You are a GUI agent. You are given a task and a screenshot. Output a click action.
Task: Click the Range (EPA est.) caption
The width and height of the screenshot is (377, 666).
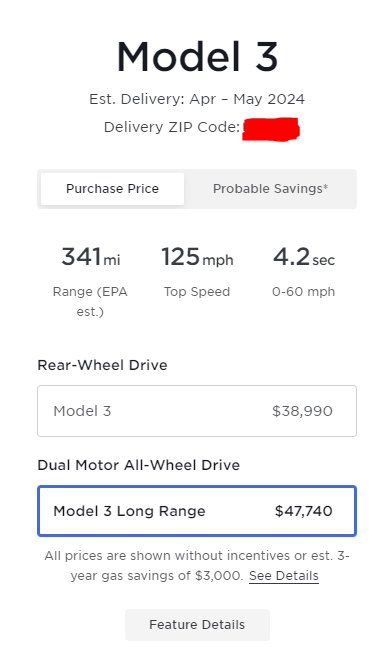[x=90, y=302]
